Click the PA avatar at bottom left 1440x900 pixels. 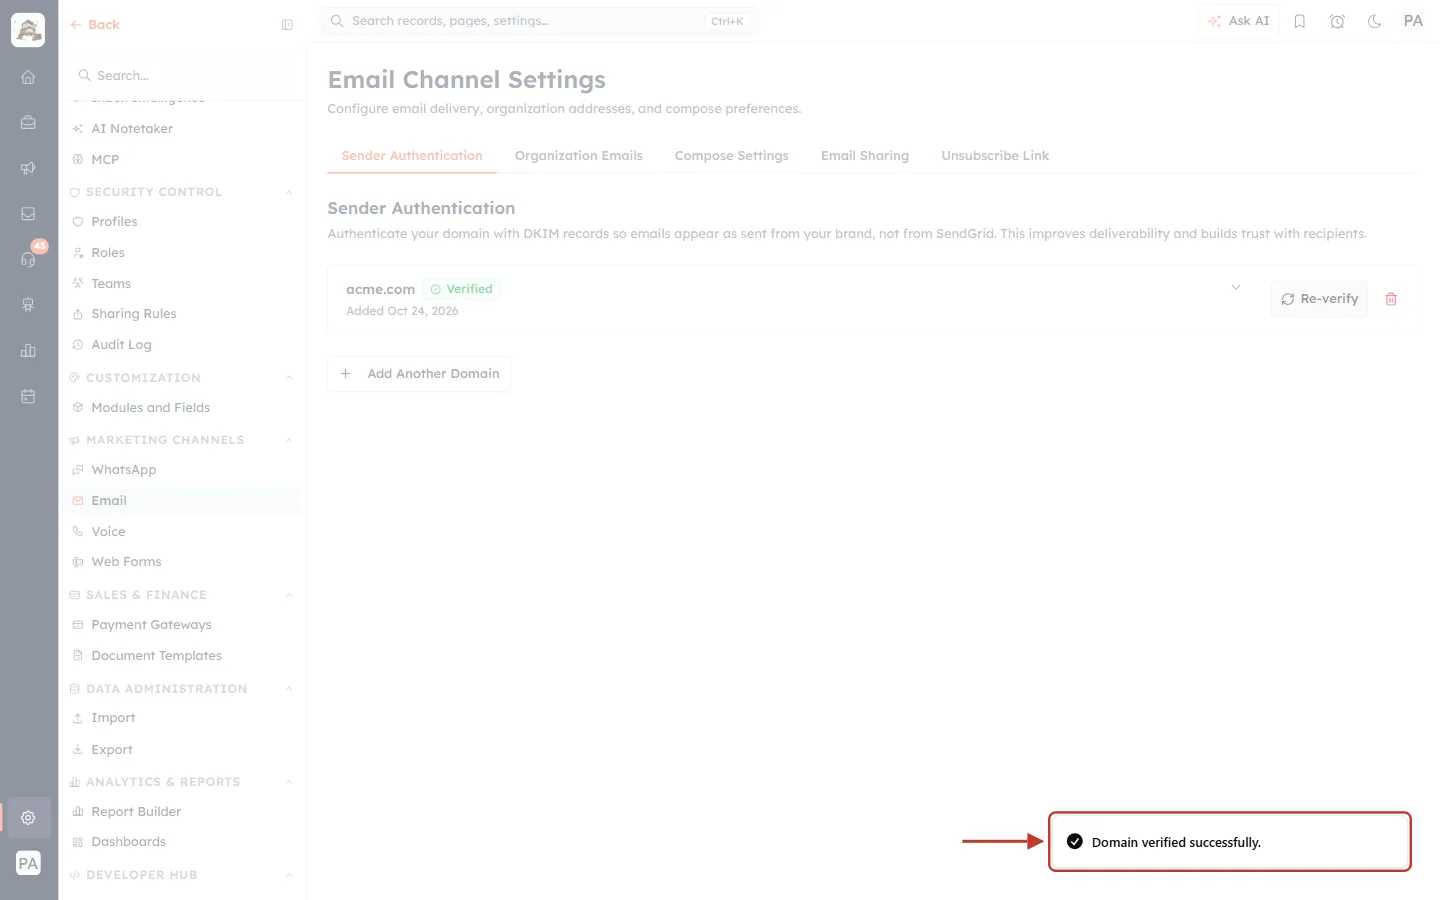tap(28, 863)
